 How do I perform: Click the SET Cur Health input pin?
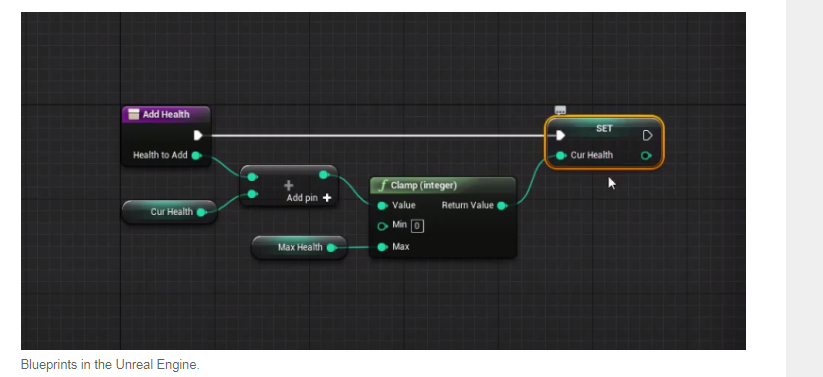tap(561, 155)
